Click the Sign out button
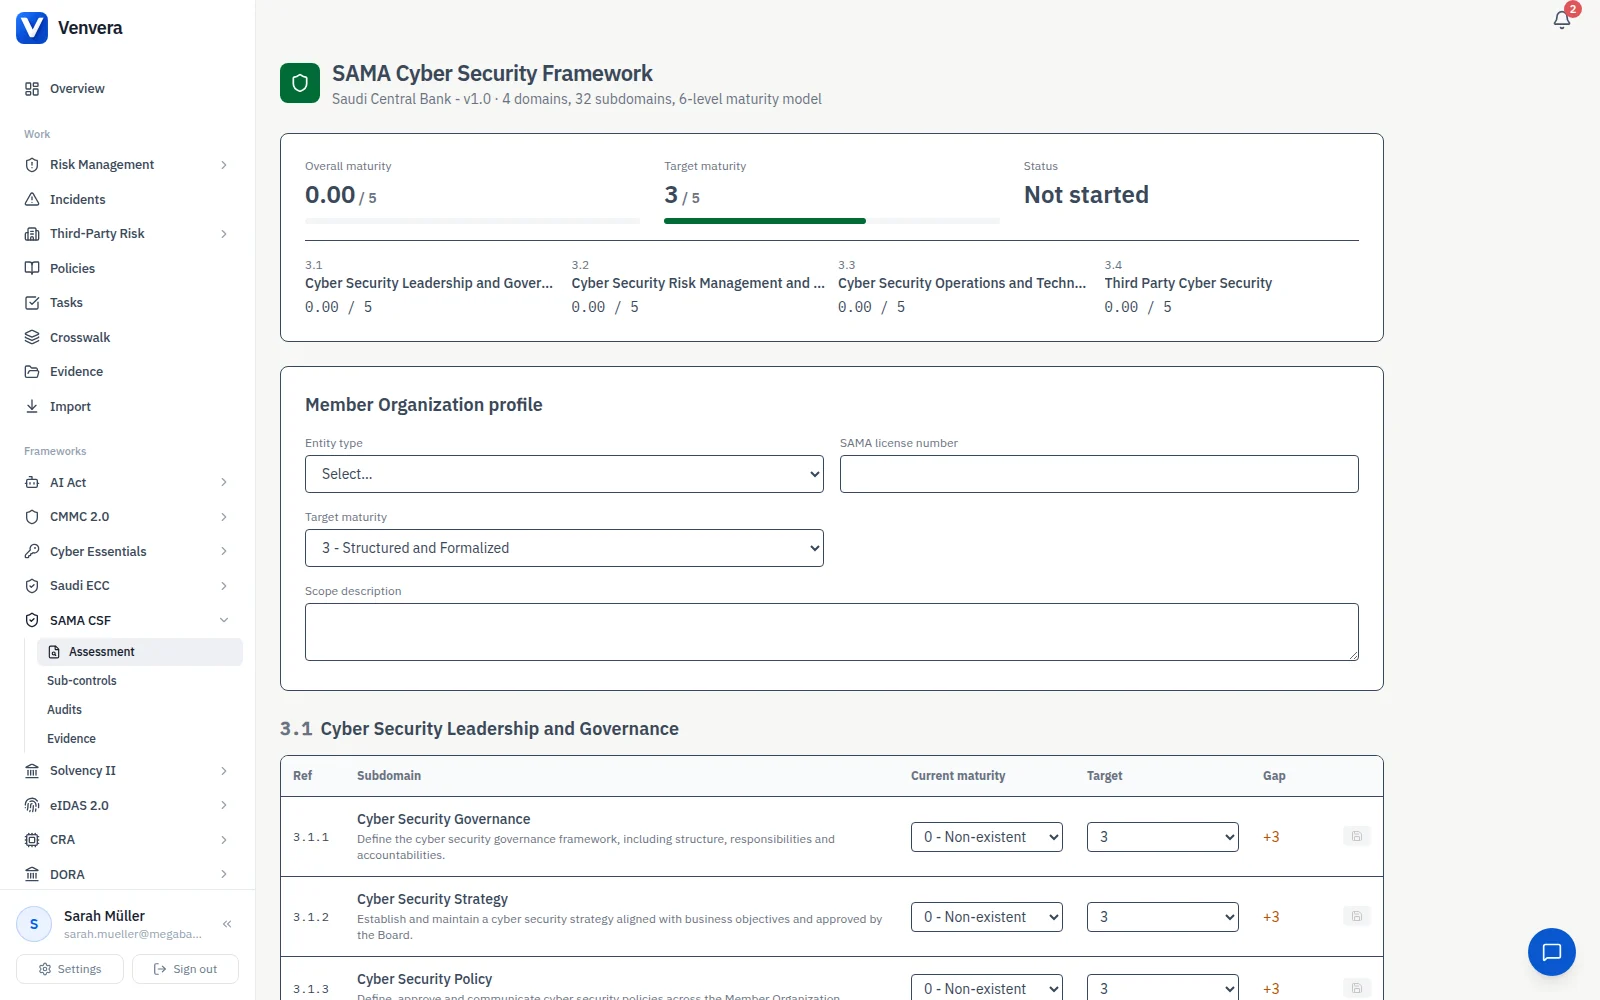 click(185, 969)
